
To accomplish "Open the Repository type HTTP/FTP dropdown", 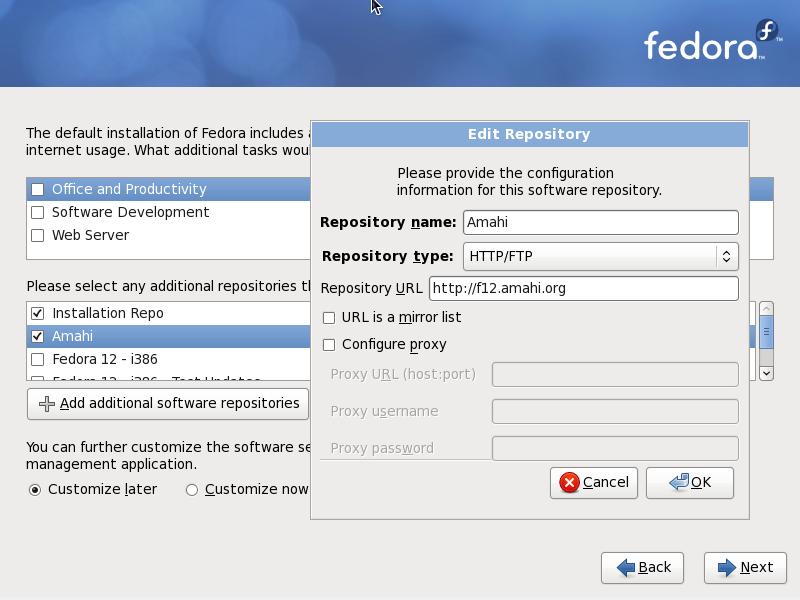I will click(601, 256).
